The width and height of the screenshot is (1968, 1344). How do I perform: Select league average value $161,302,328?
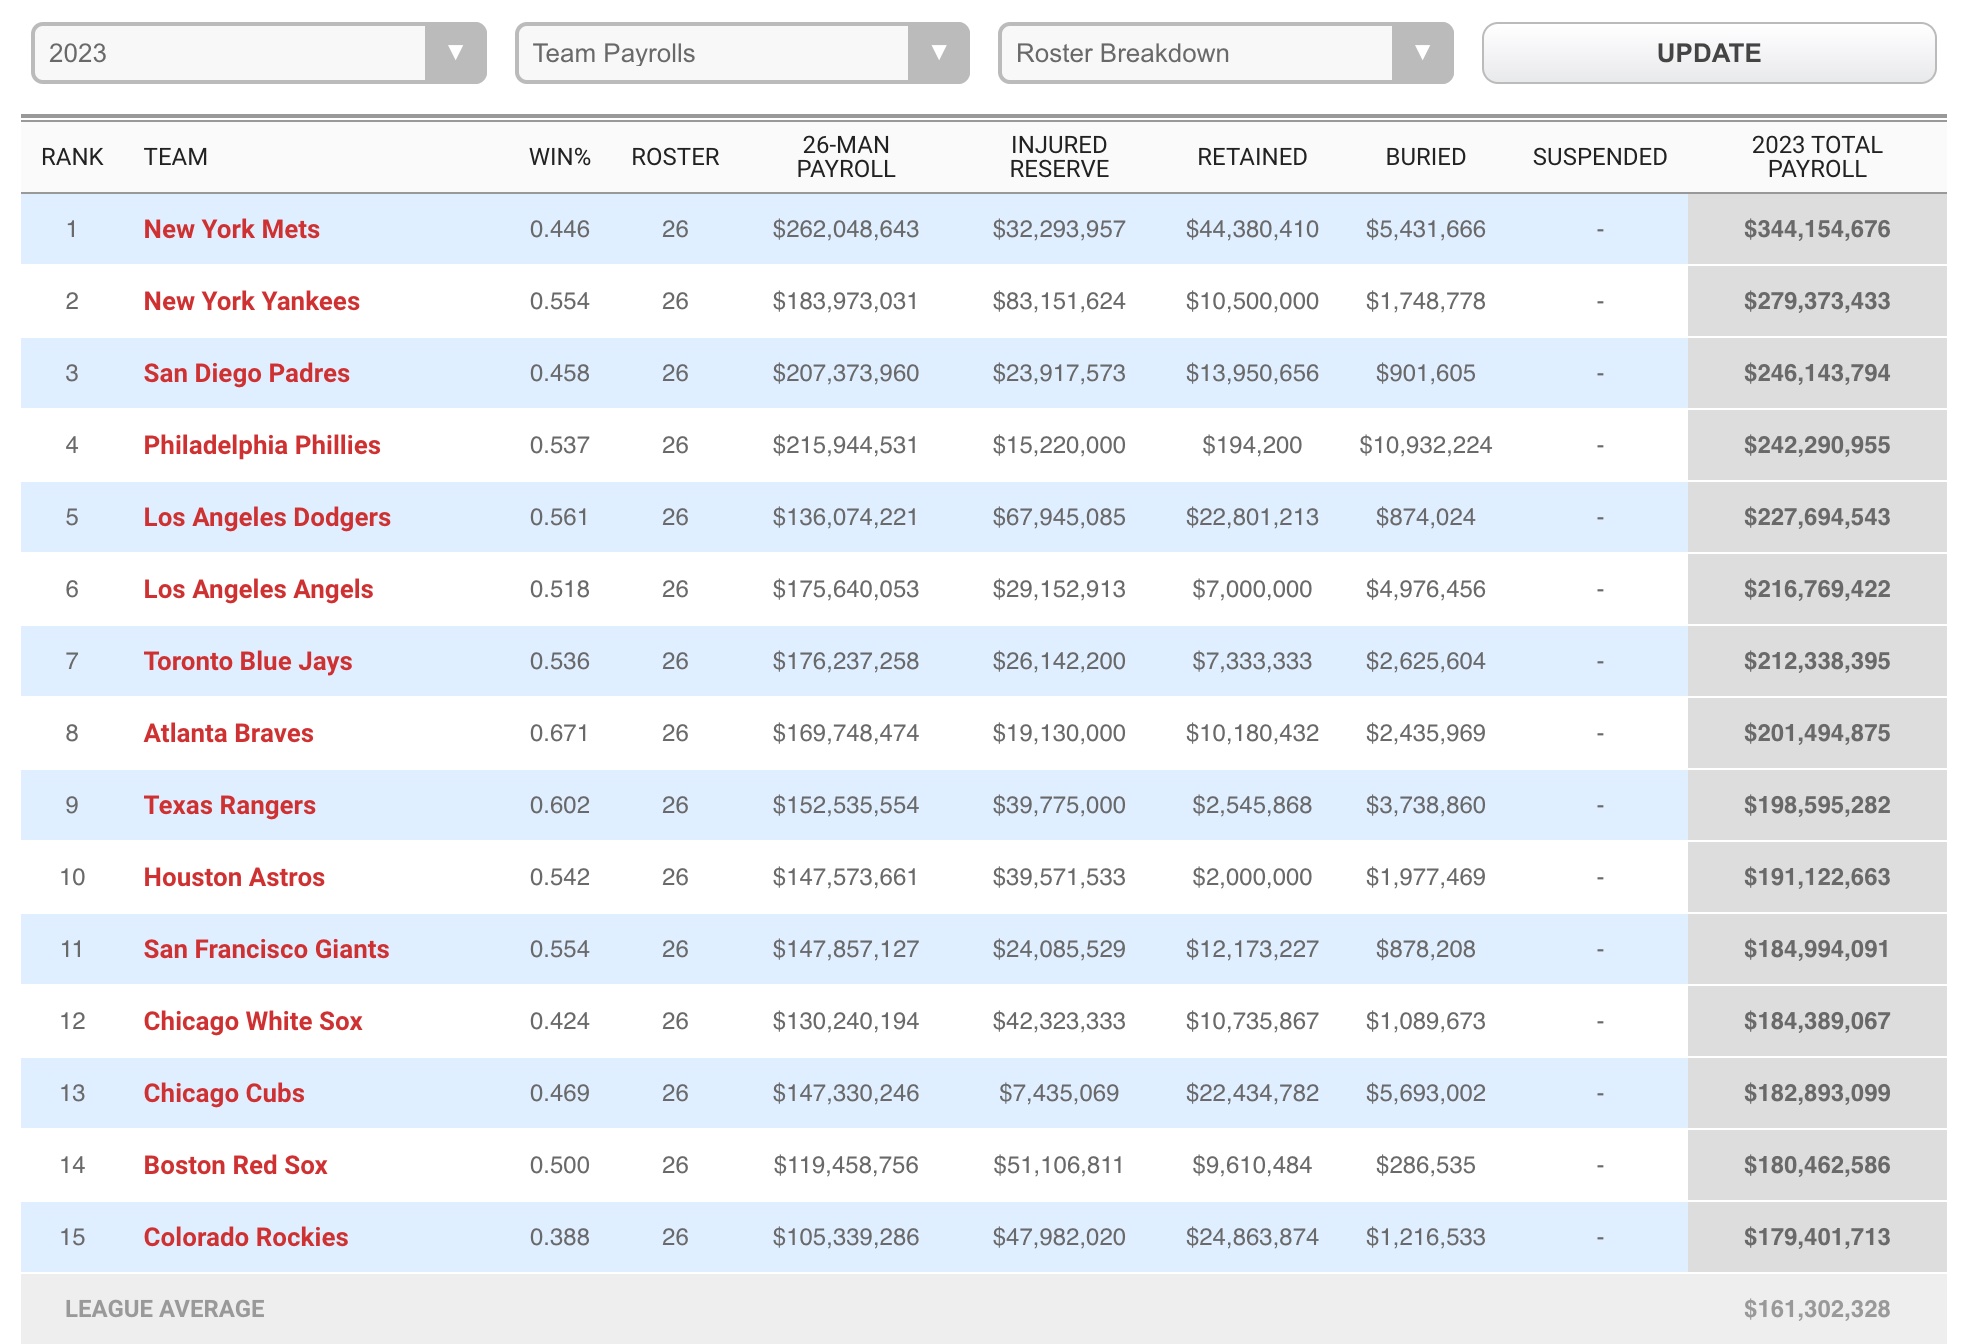pyautogui.click(x=1817, y=1309)
